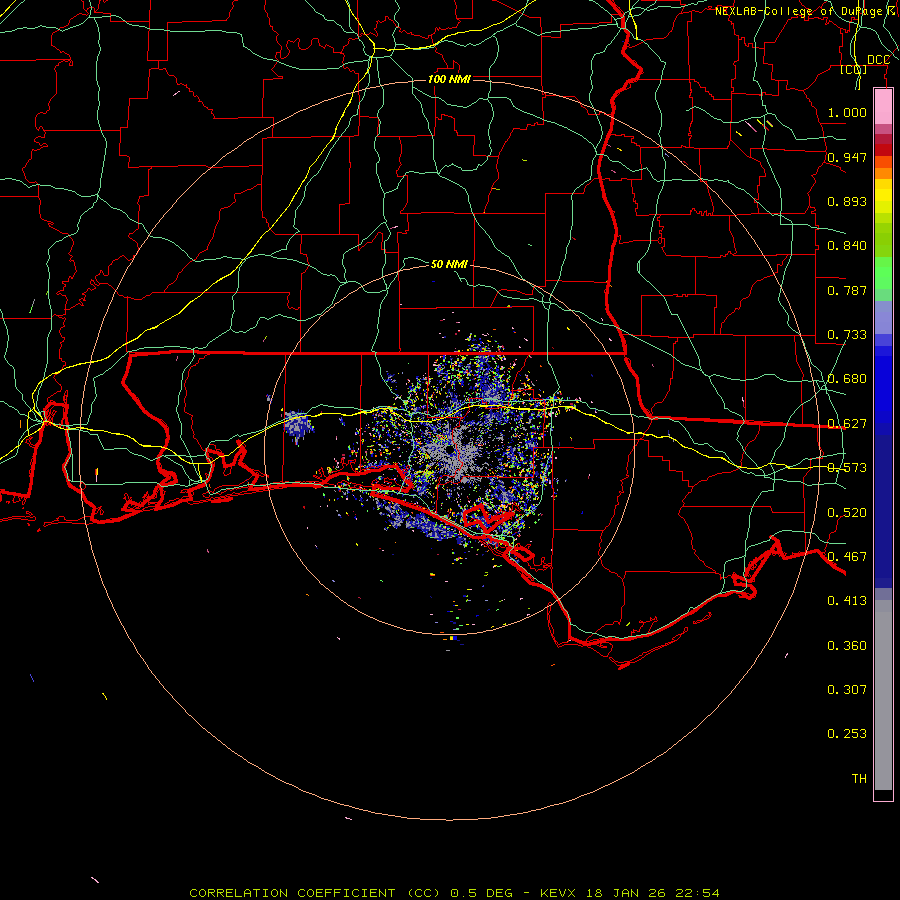Click the 0.893 scale value
900x900 pixels.
tap(847, 201)
